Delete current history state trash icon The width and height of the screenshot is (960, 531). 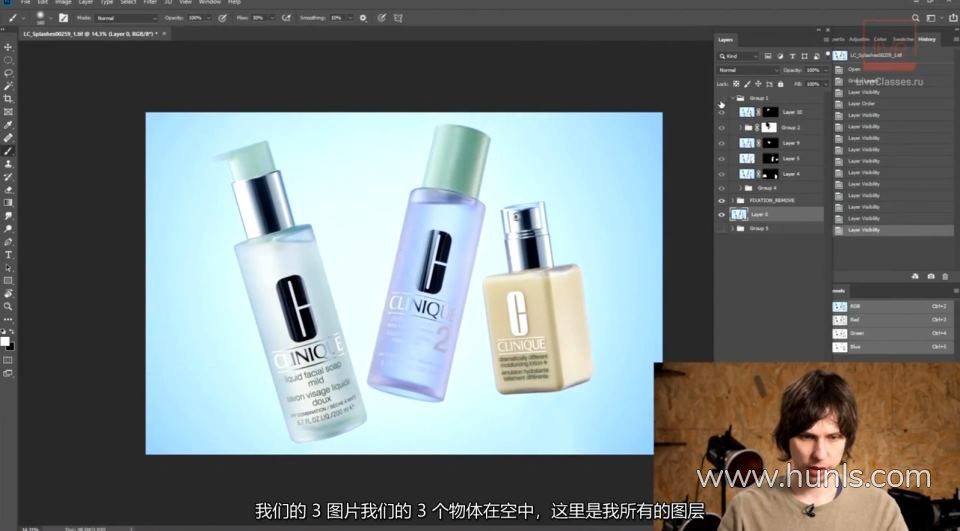coord(945,277)
